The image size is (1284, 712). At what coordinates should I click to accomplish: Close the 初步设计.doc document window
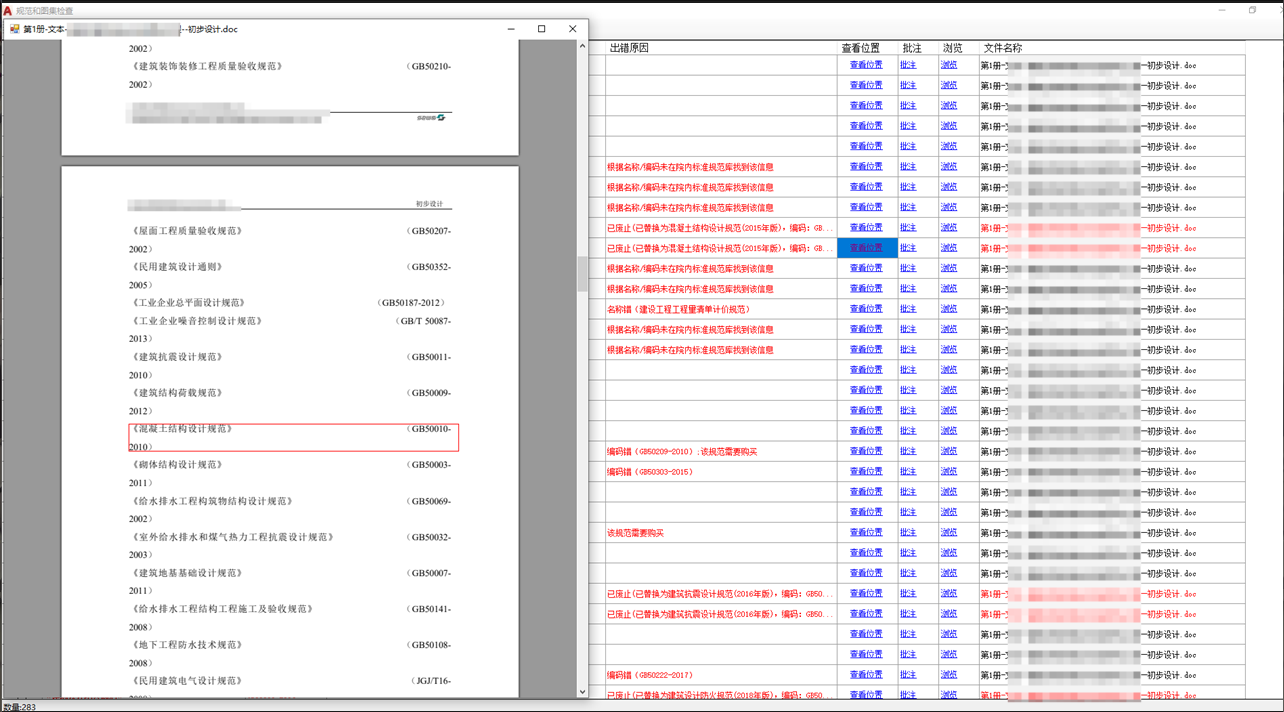tap(573, 29)
